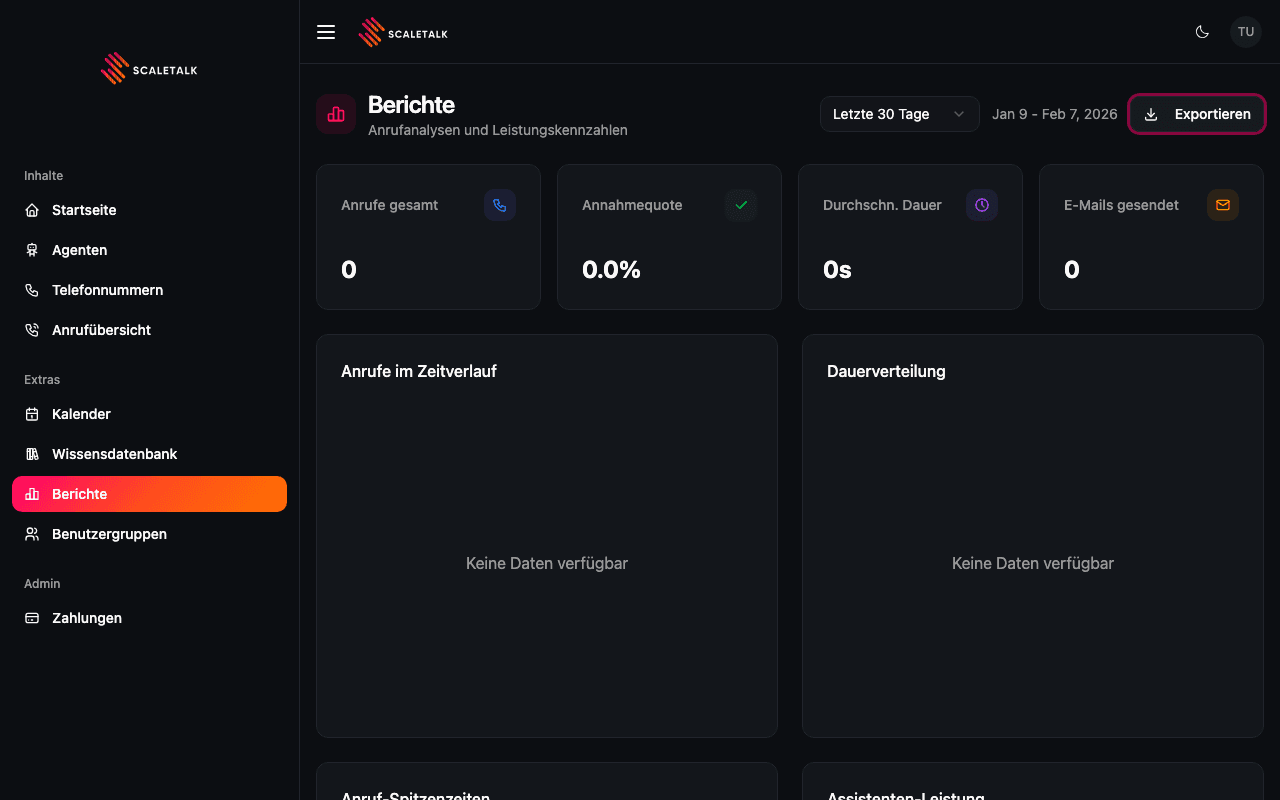Open the TU user avatar menu
This screenshot has height=800, width=1280.
pos(1246,32)
